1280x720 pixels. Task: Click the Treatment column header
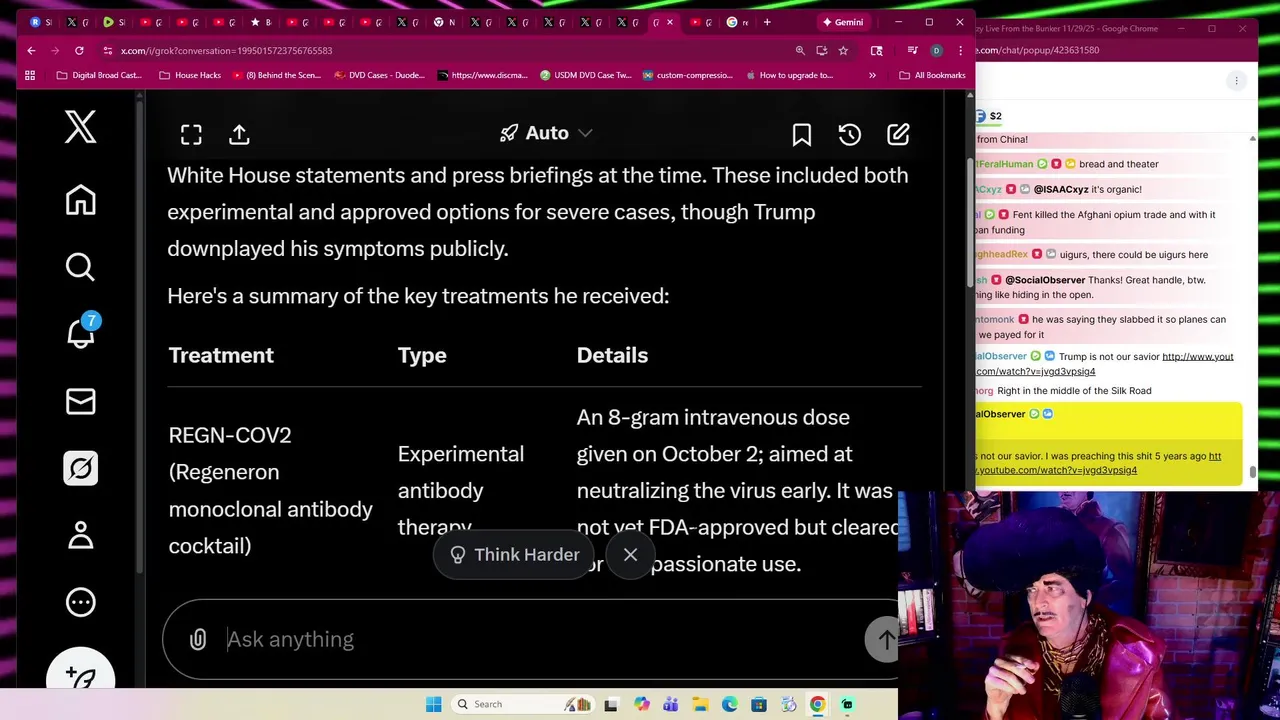221,355
